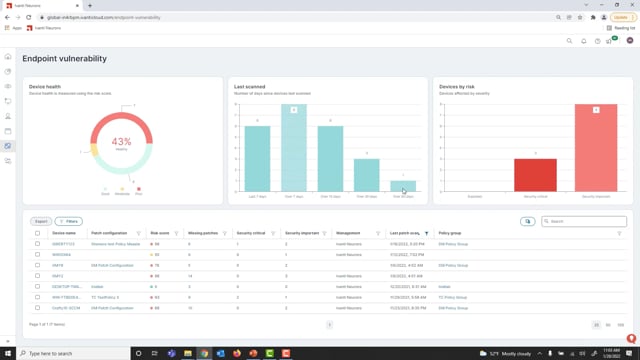Viewport: 640px width, 360px height.
Task: Open the Windows Start menu
Action: click(x=8, y=353)
